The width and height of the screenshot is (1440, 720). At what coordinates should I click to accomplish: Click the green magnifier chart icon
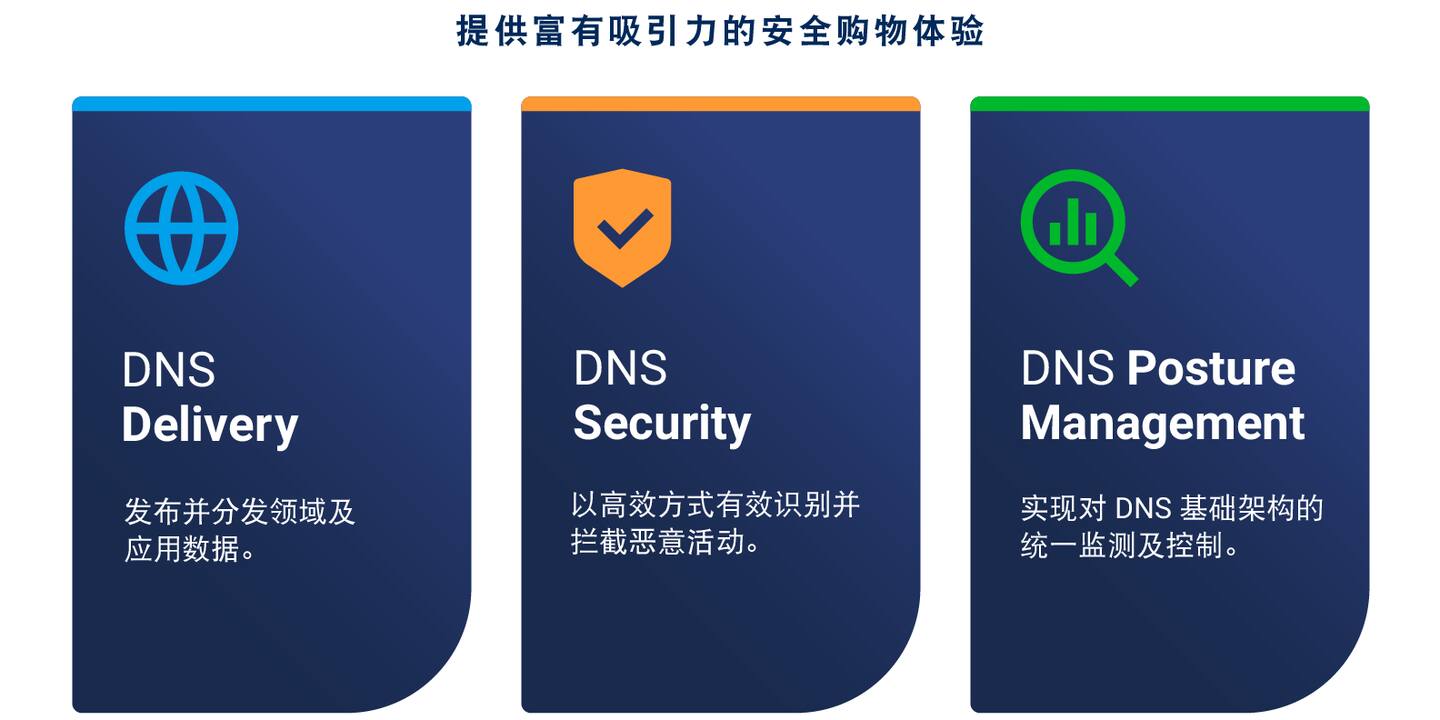[1078, 227]
